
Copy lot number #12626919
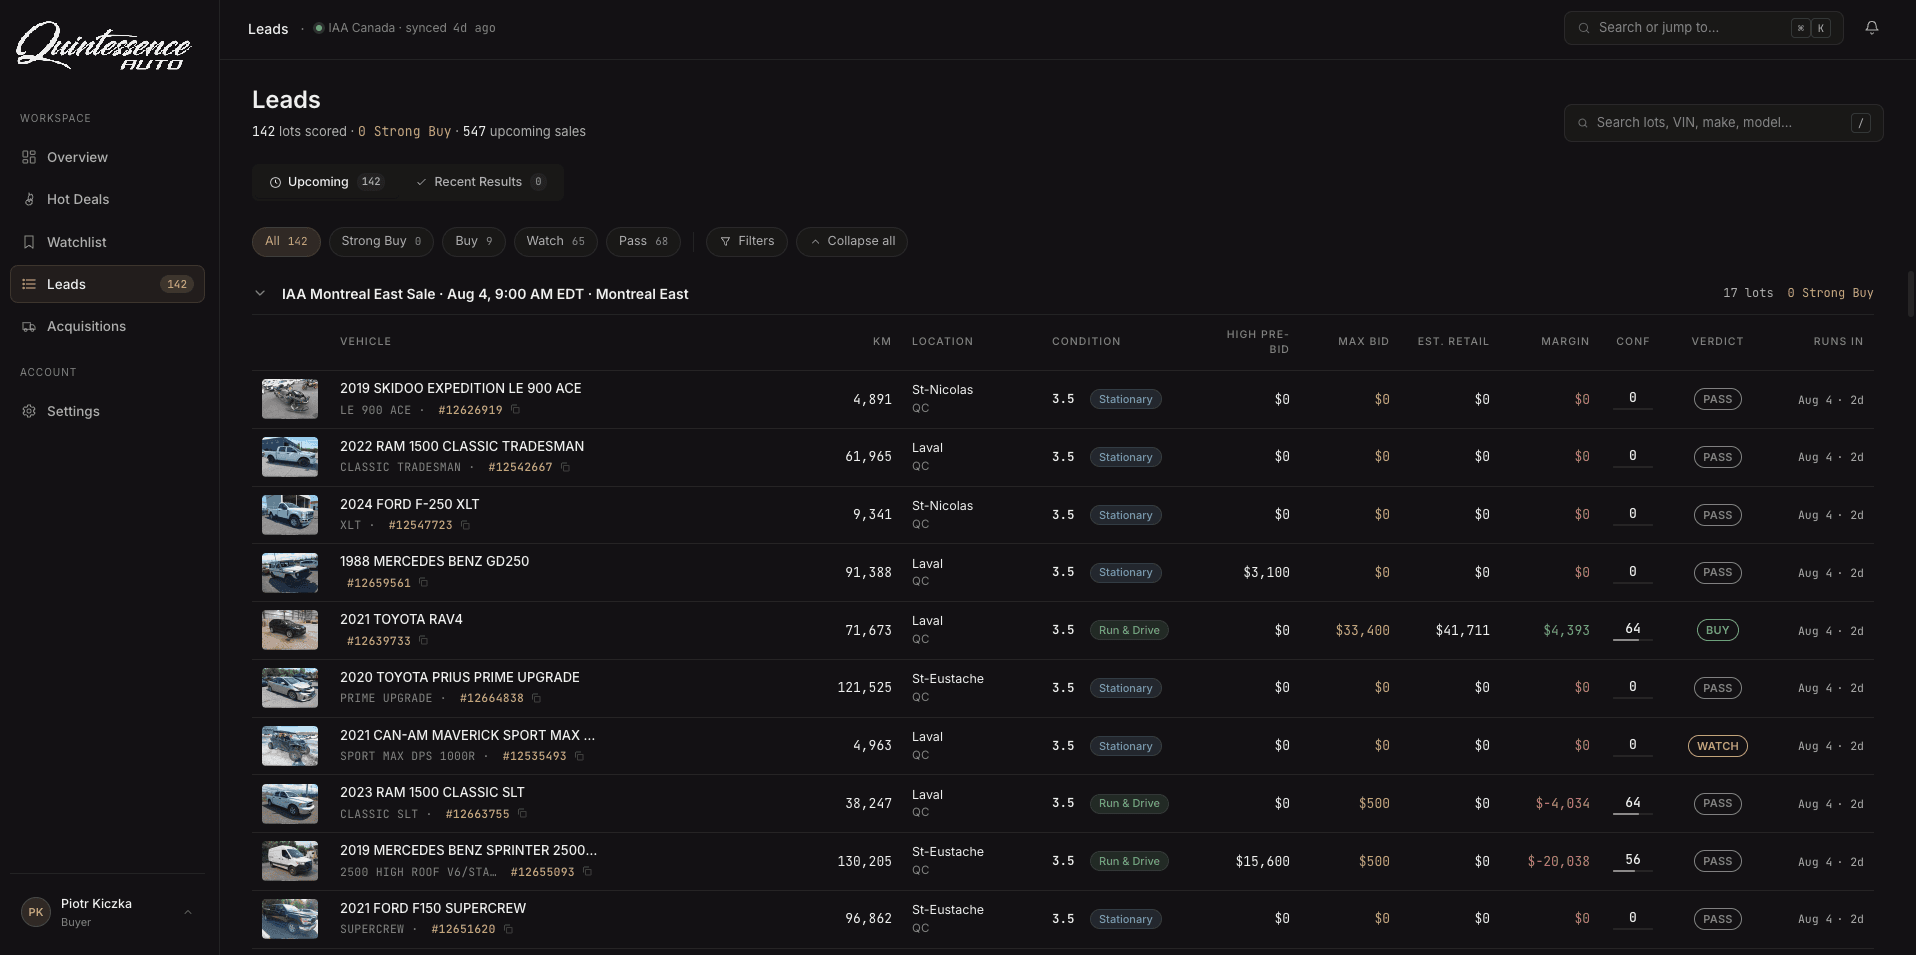(516, 410)
